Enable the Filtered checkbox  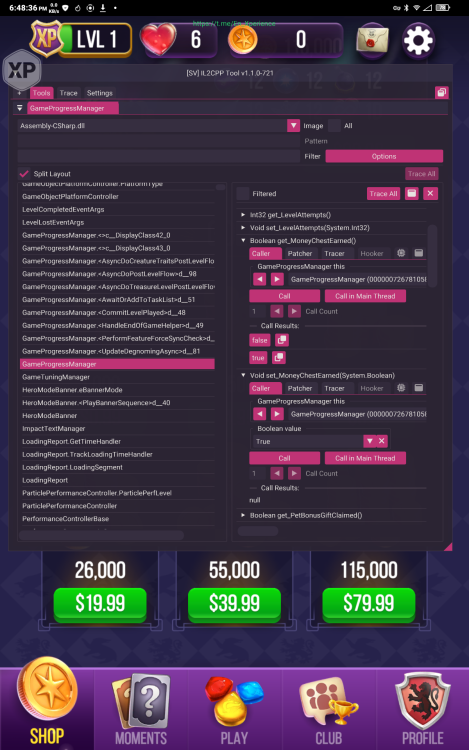pos(243,194)
